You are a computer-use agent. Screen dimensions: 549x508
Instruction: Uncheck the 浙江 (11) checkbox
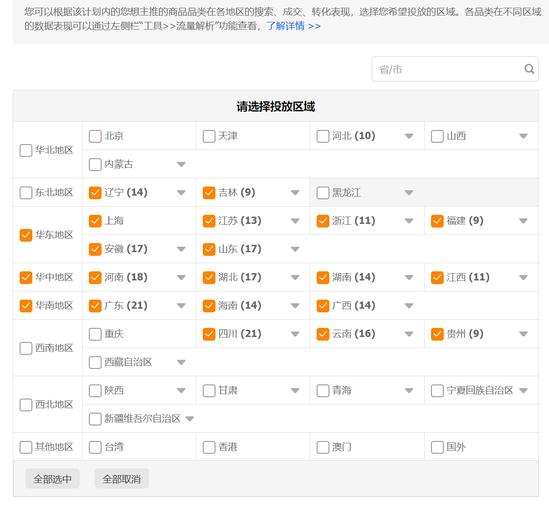[x=323, y=221]
